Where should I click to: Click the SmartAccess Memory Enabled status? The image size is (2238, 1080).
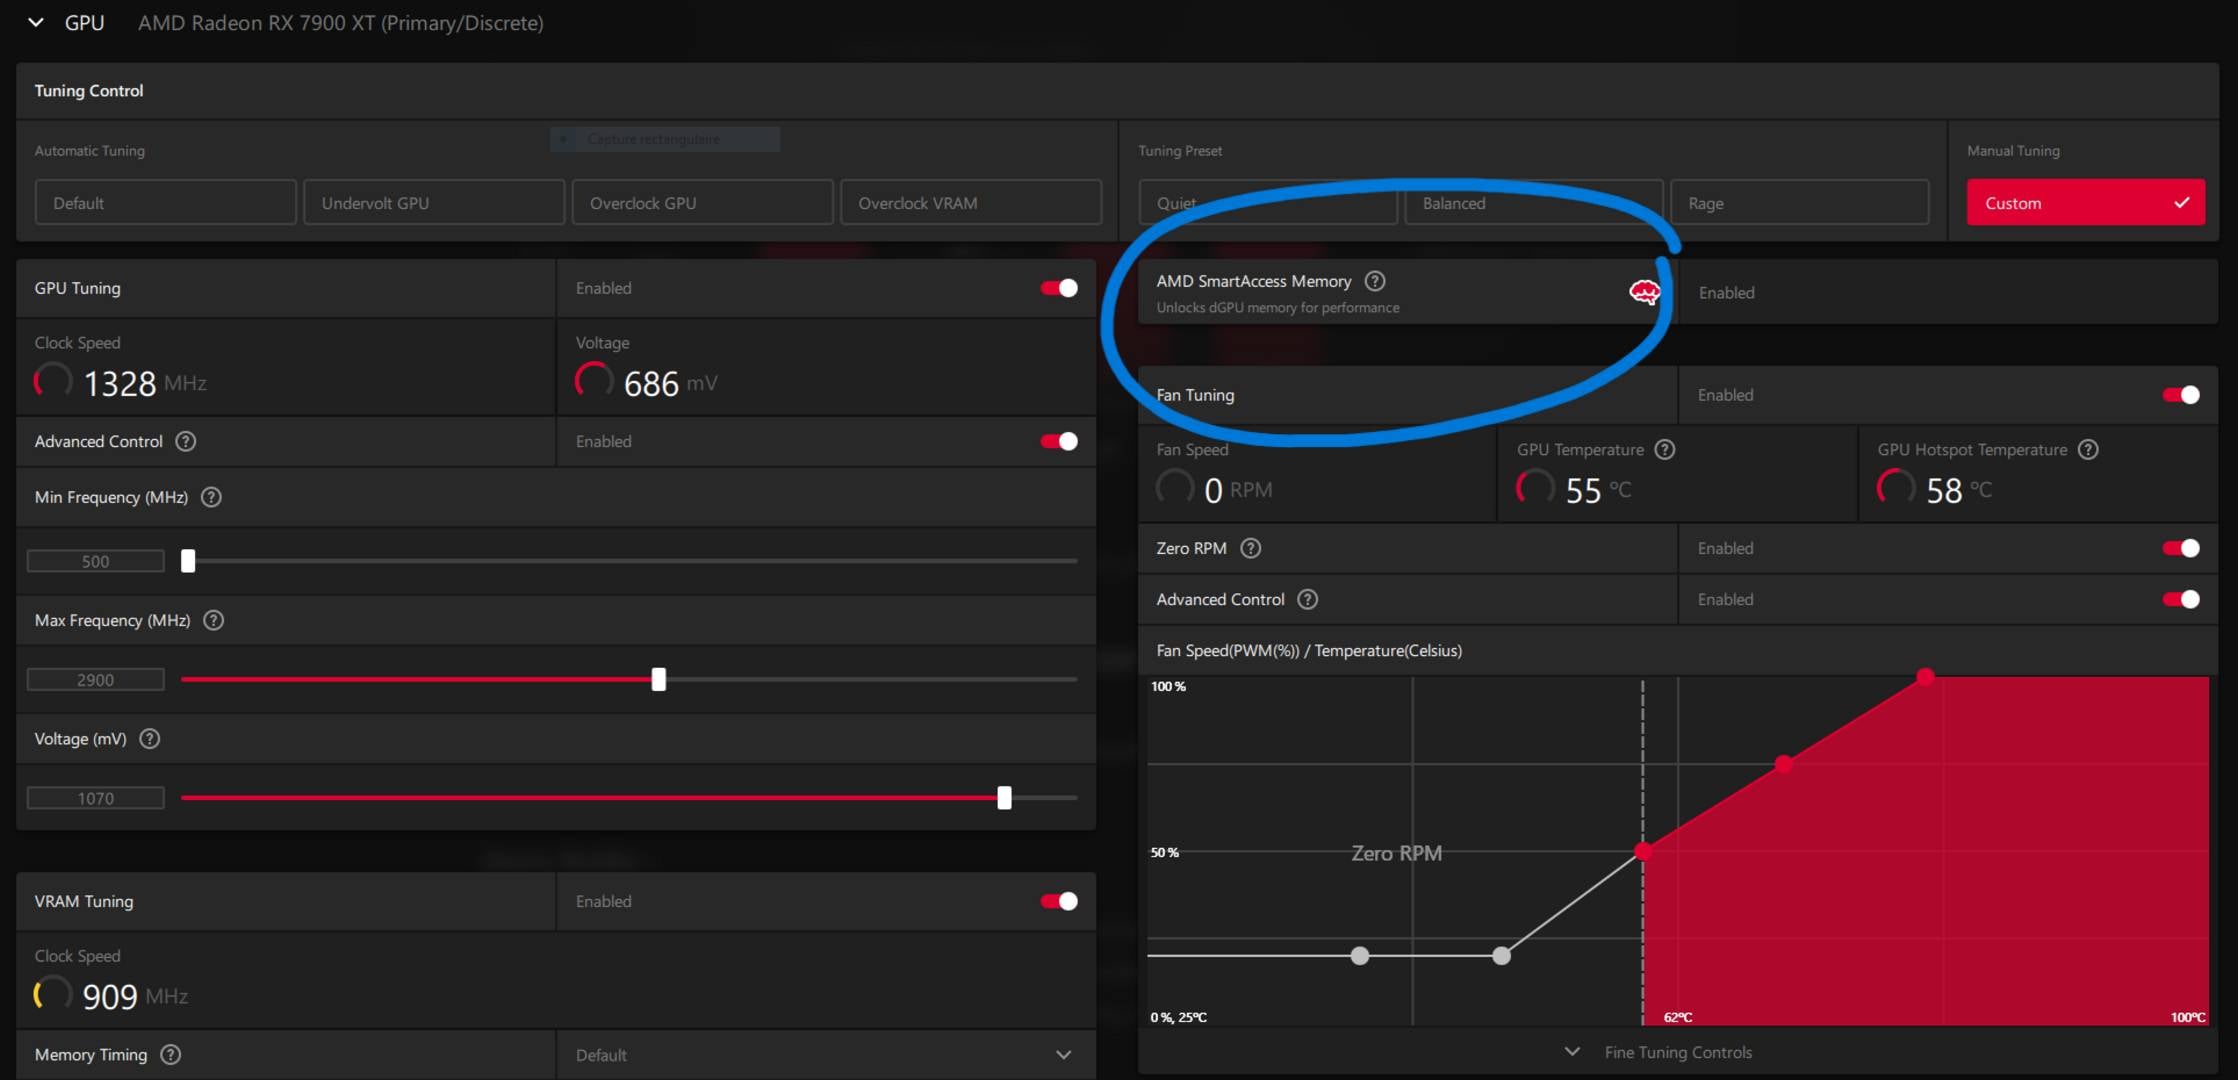1726,292
